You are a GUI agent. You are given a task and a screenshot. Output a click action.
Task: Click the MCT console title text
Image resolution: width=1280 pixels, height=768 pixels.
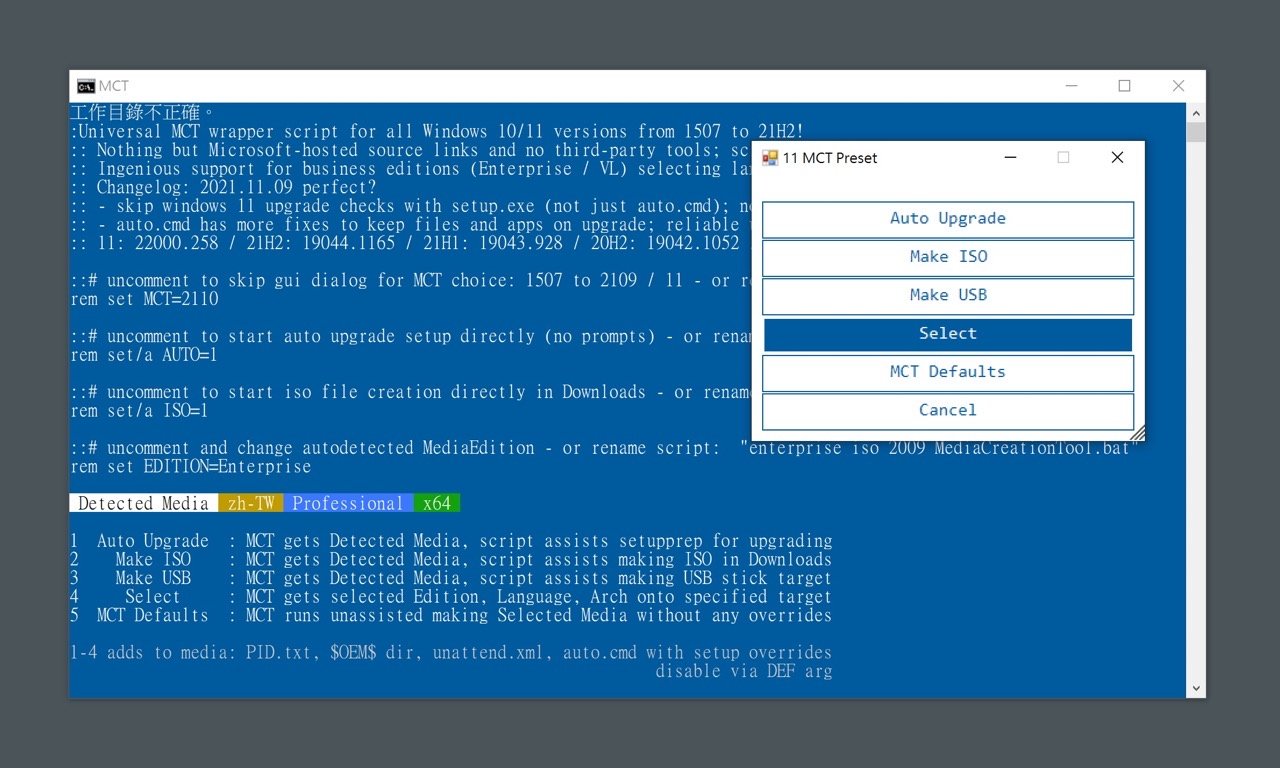pos(114,86)
